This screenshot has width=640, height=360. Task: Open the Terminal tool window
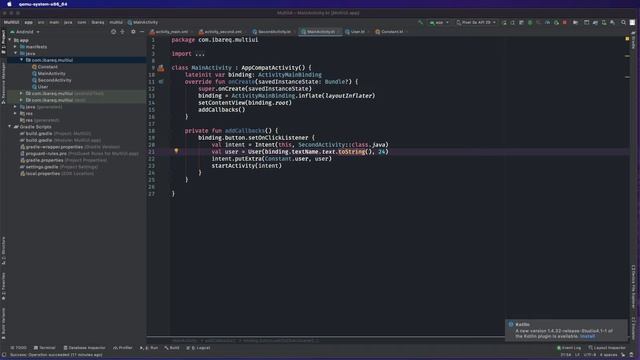tap(44, 348)
